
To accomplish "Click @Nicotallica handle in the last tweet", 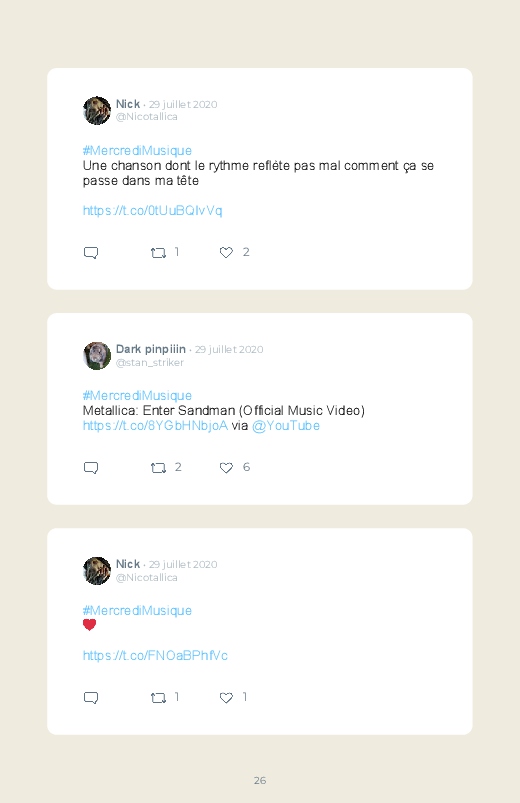I will click(147, 578).
